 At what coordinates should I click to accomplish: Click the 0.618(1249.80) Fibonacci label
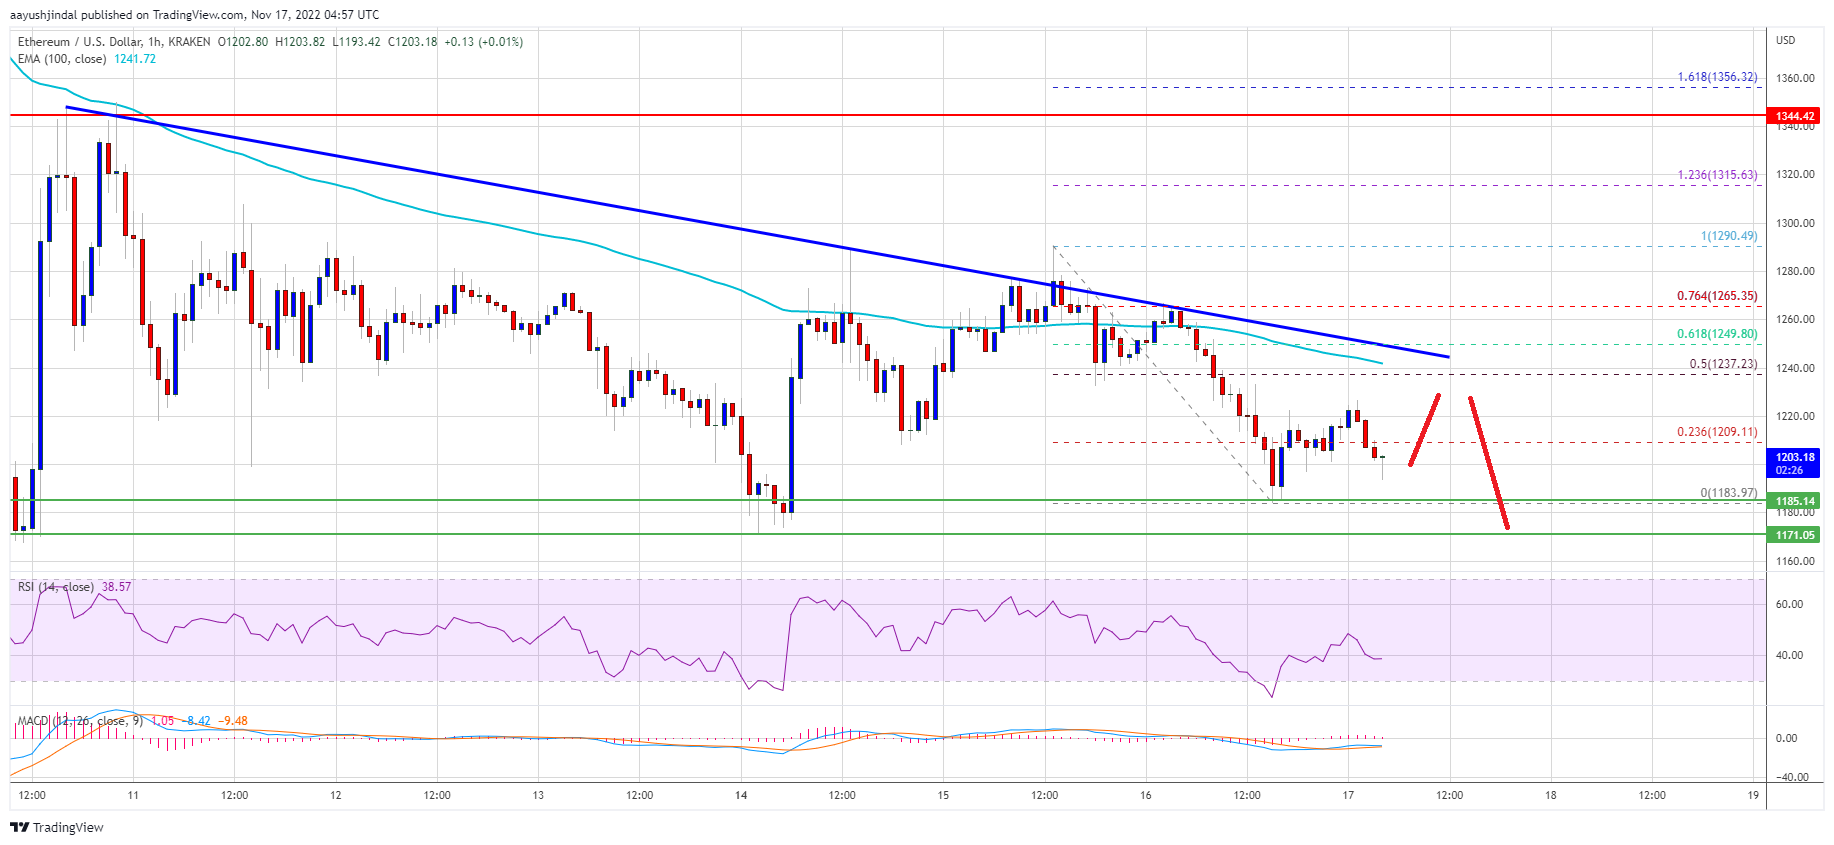tap(1717, 334)
